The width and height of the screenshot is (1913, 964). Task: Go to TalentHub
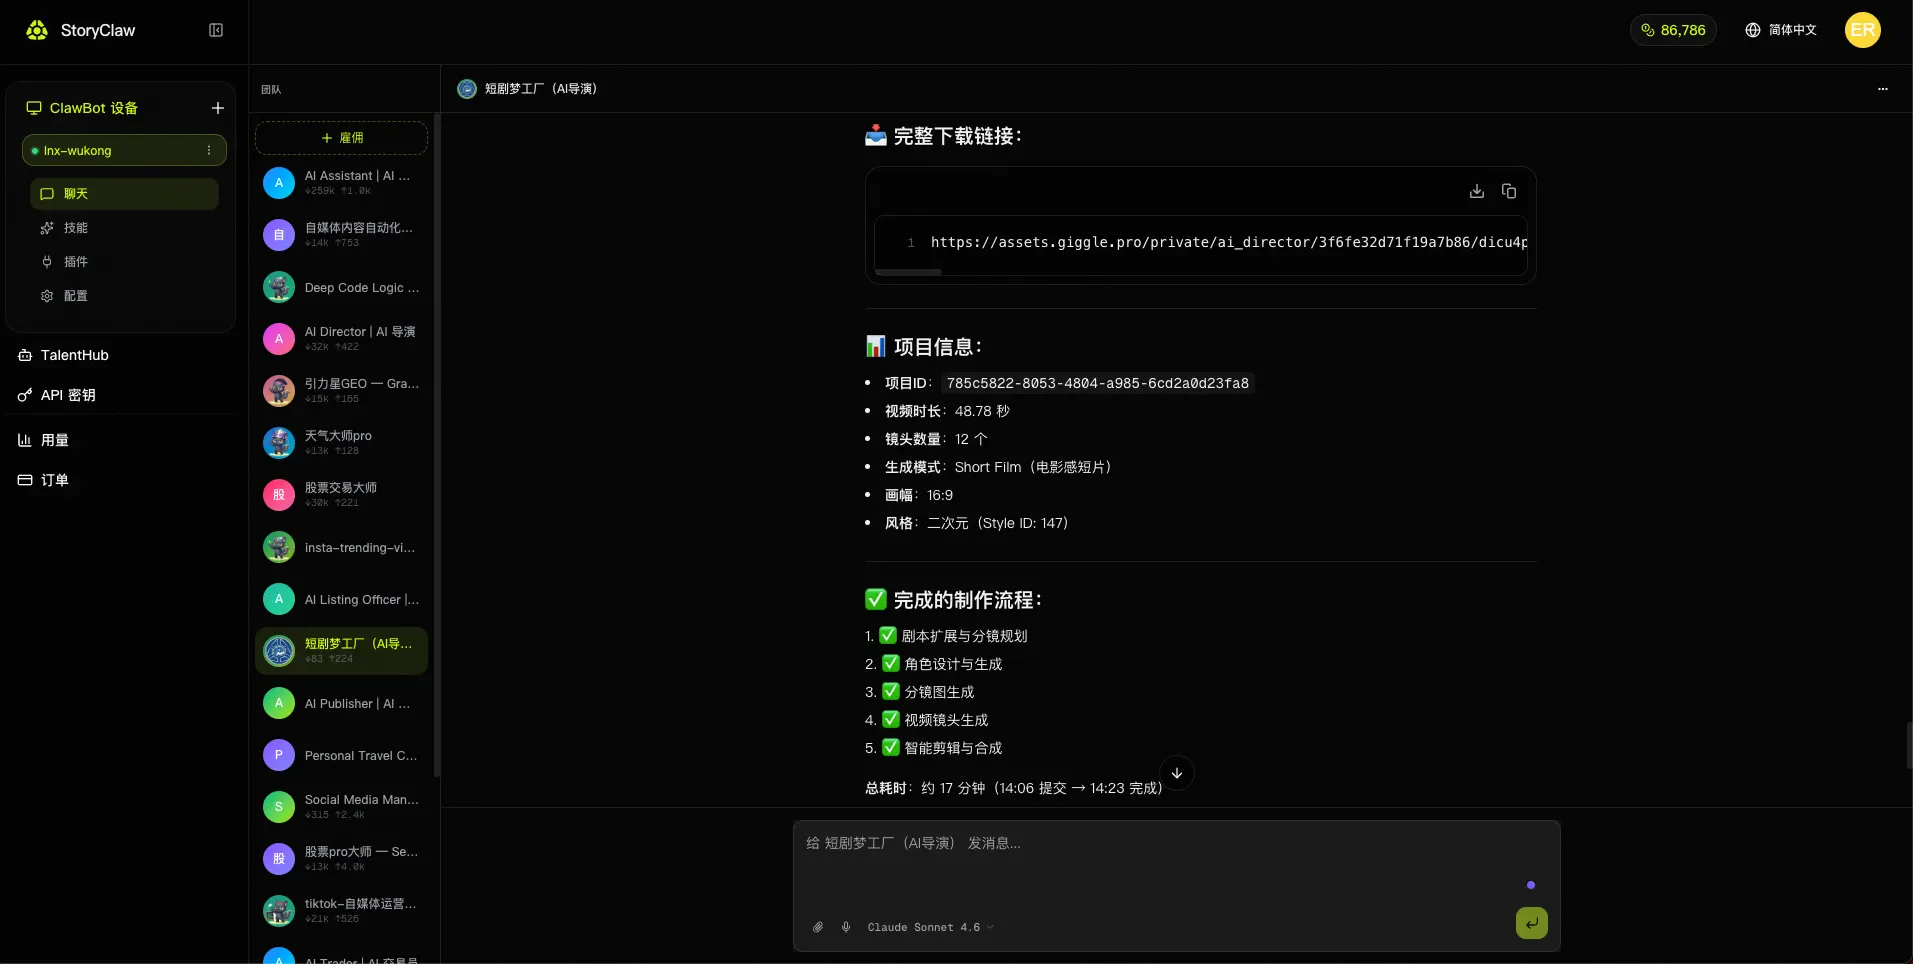coord(63,355)
